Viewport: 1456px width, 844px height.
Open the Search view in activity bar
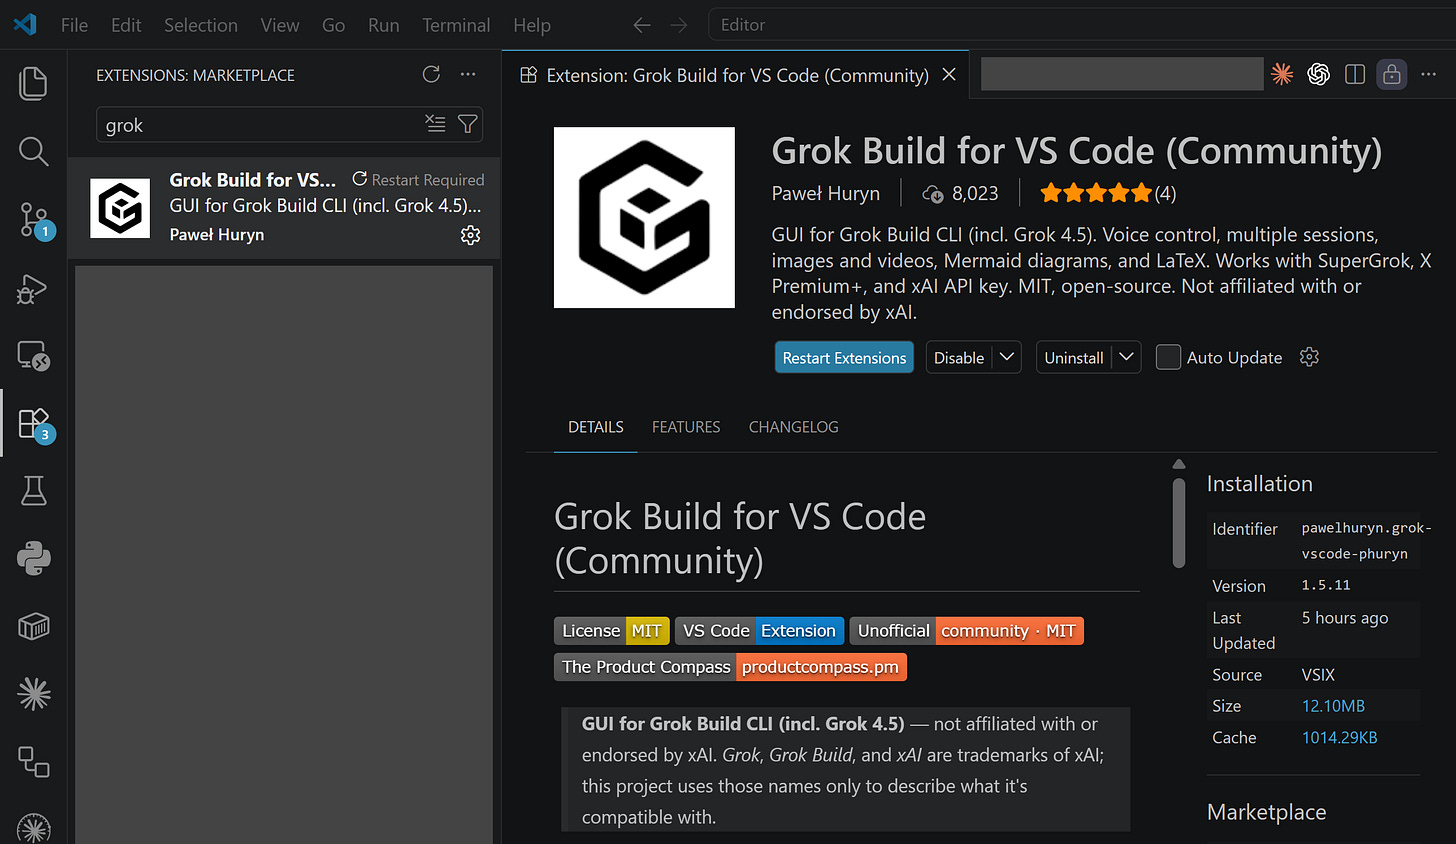pyautogui.click(x=33, y=151)
